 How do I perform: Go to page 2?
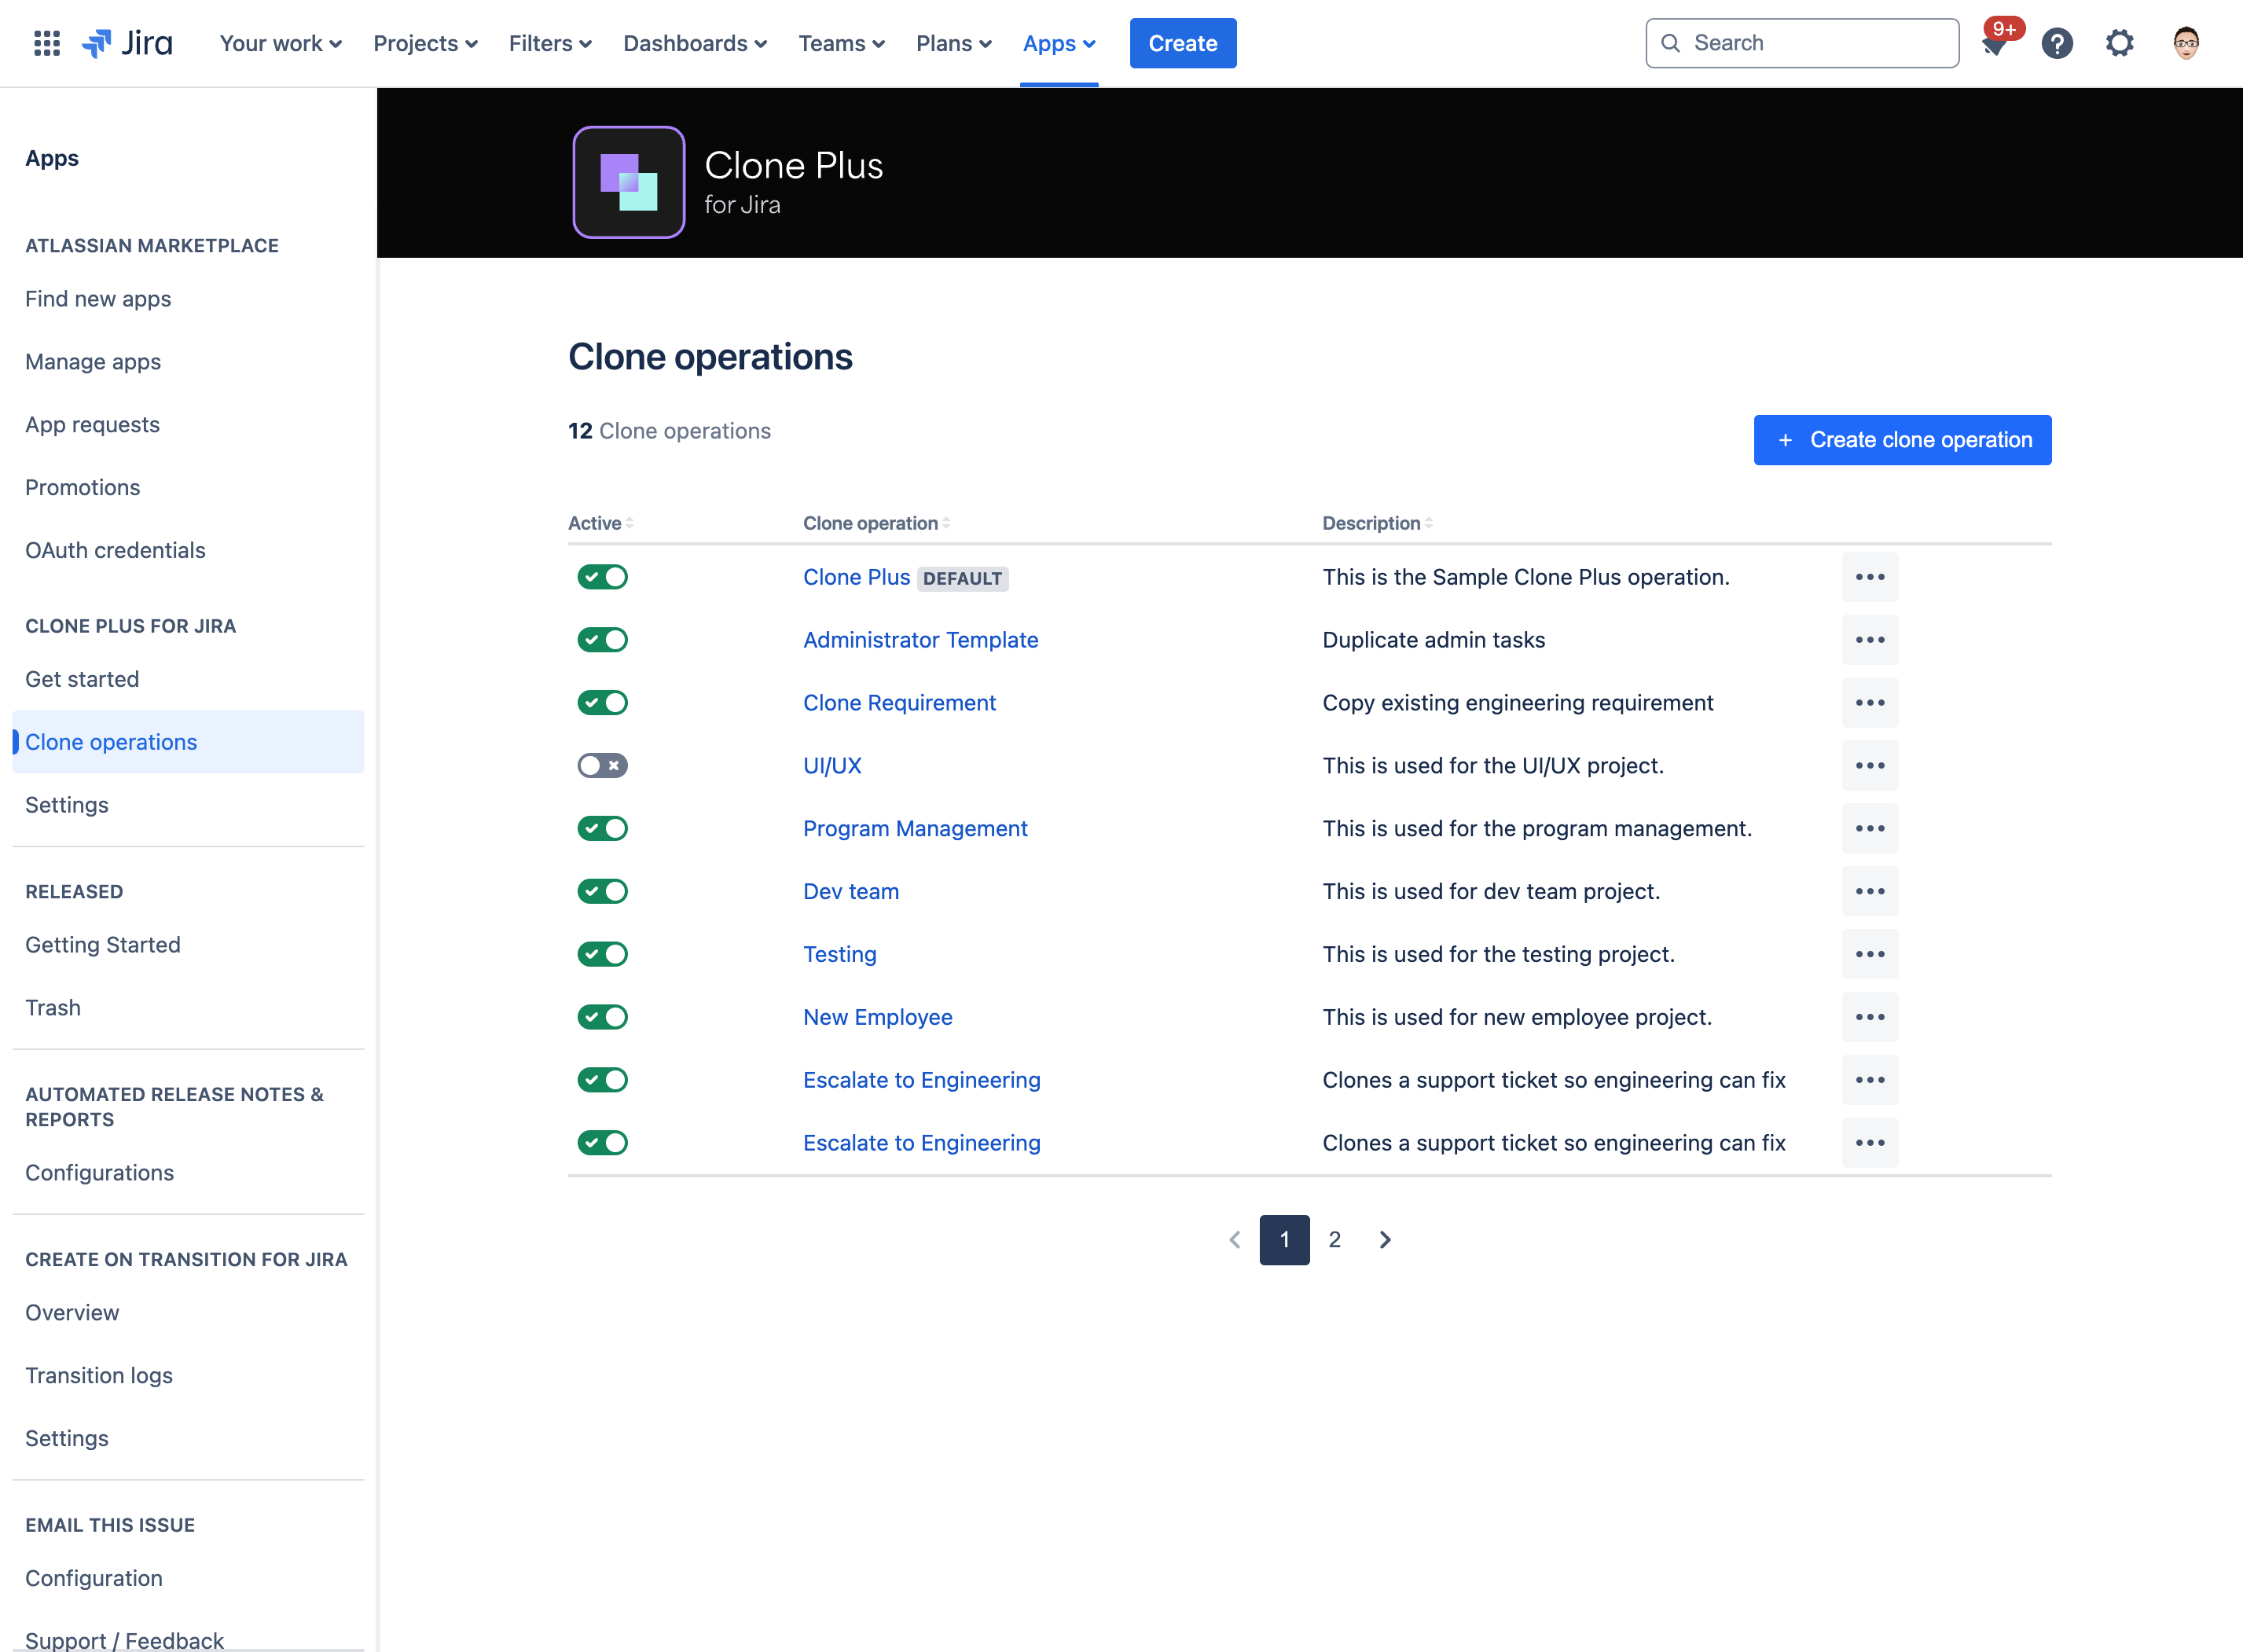(x=1335, y=1240)
